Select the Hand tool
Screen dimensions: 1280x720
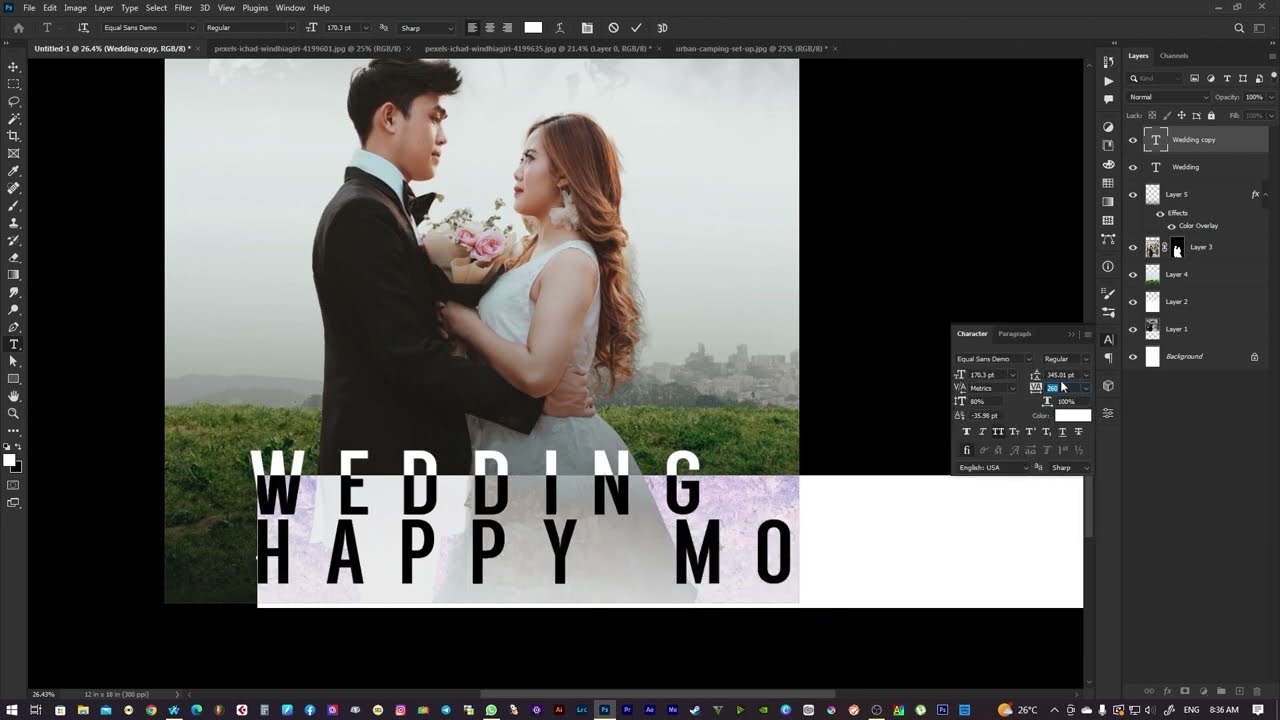(13, 396)
